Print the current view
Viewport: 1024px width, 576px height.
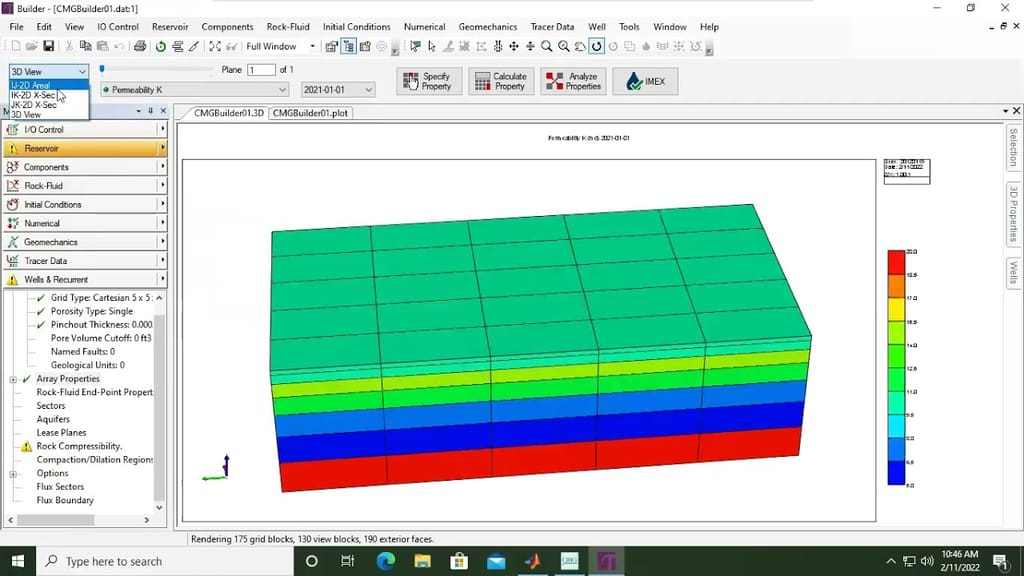[140, 46]
